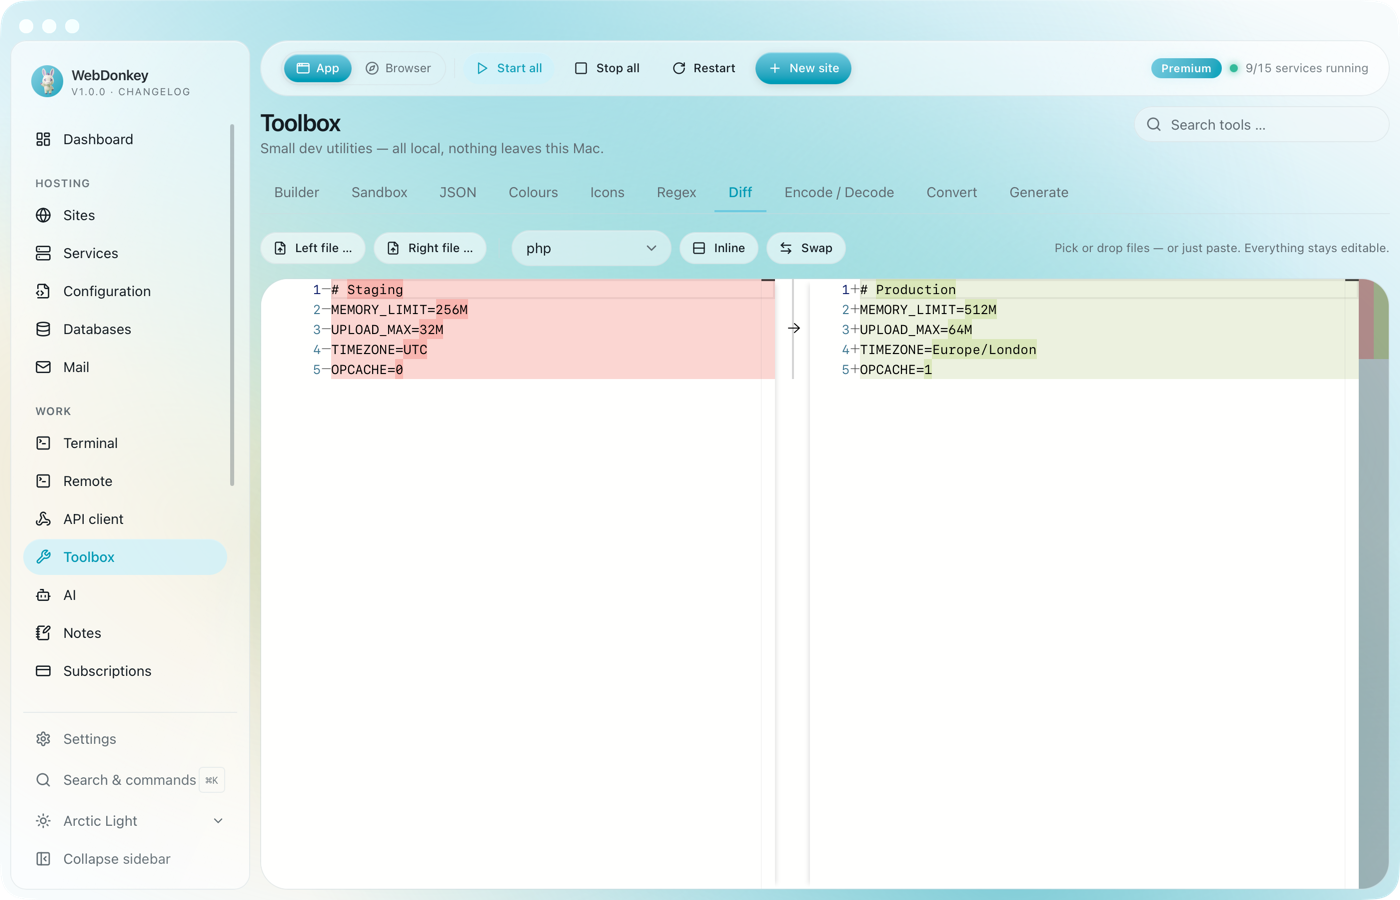Select the Diff tab
This screenshot has width=1400, height=900.
pos(740,192)
